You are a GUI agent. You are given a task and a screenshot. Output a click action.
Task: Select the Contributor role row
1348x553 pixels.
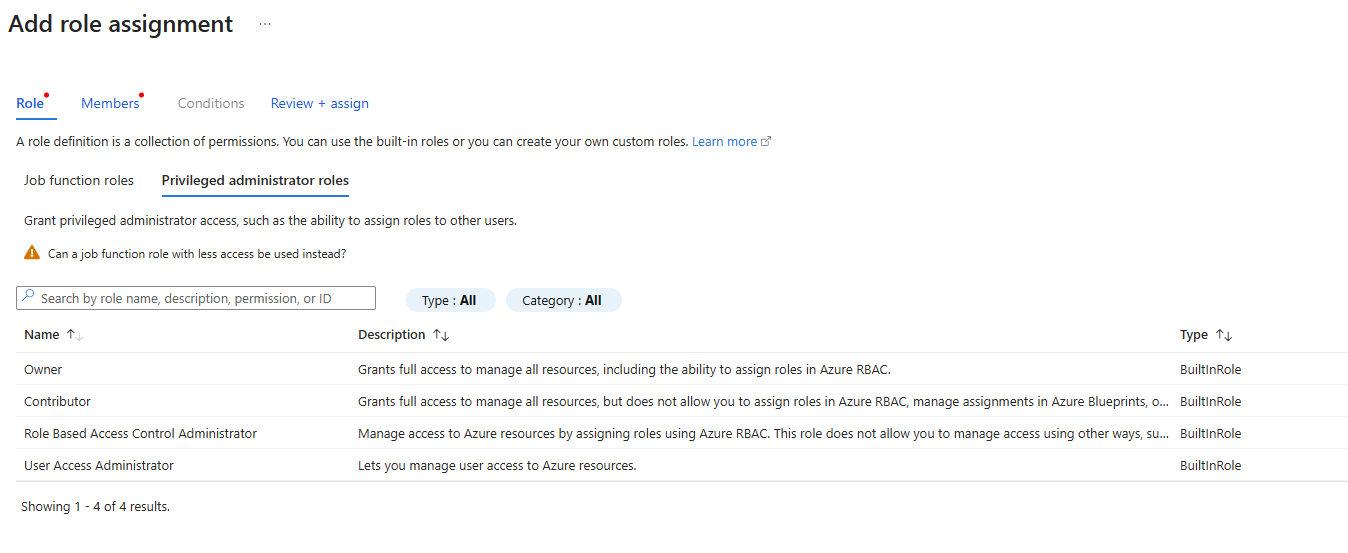pos(682,401)
